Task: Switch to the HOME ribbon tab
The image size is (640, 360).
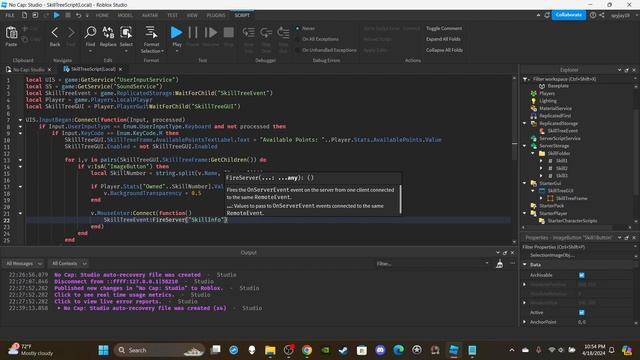Action: tap(102, 15)
